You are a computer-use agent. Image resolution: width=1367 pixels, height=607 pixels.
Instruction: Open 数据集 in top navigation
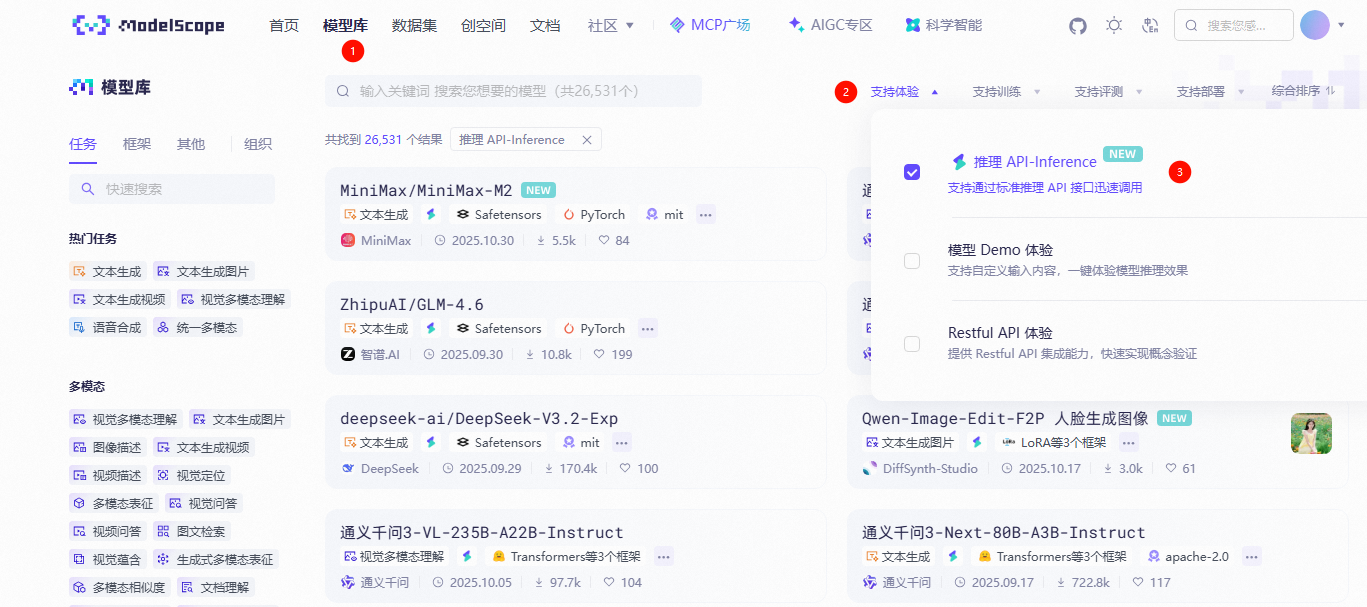tap(415, 25)
